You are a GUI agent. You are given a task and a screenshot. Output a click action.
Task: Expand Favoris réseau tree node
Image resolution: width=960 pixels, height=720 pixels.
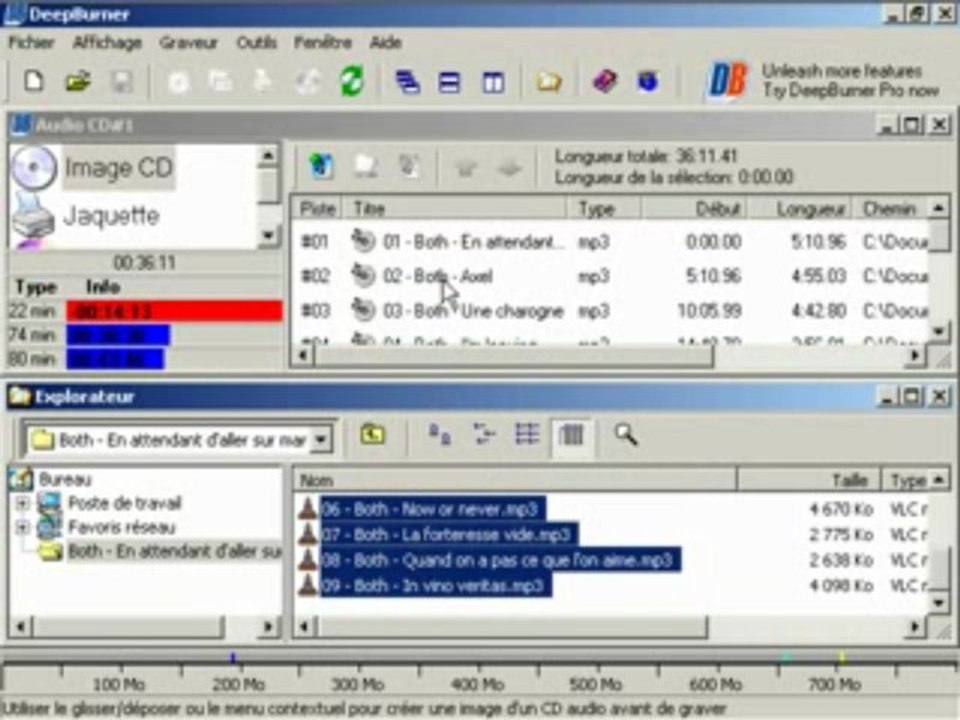(x=23, y=527)
